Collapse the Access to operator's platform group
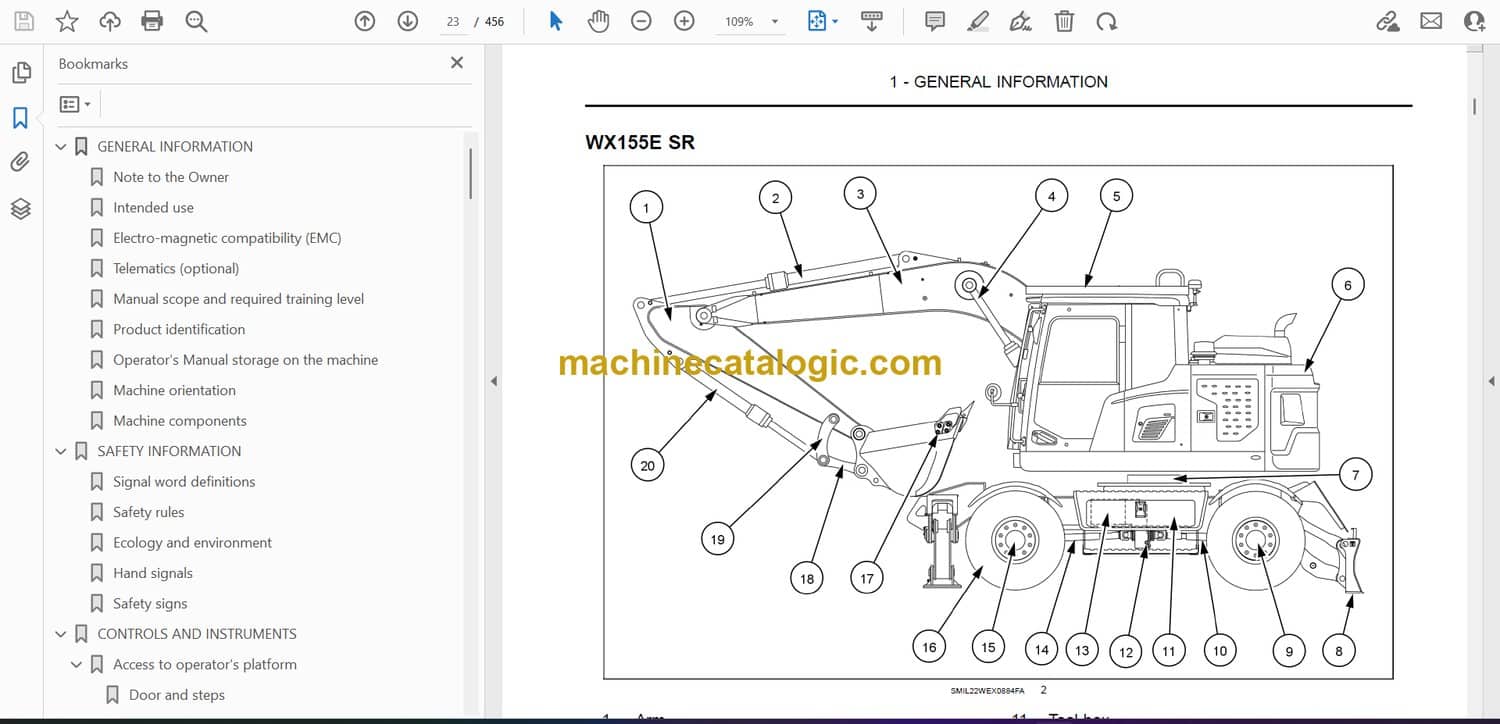1500x724 pixels. coord(76,665)
